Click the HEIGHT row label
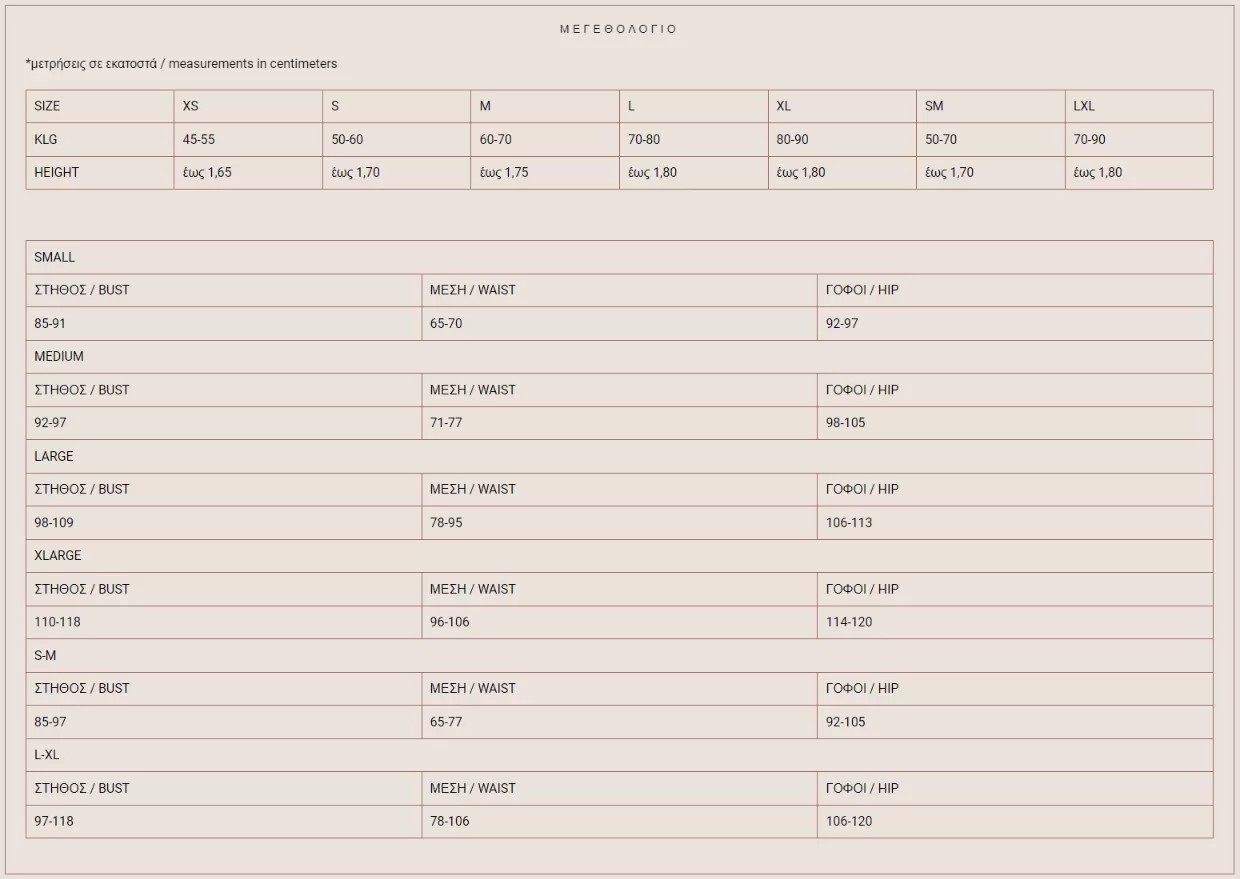This screenshot has width=1240, height=879. [56, 172]
